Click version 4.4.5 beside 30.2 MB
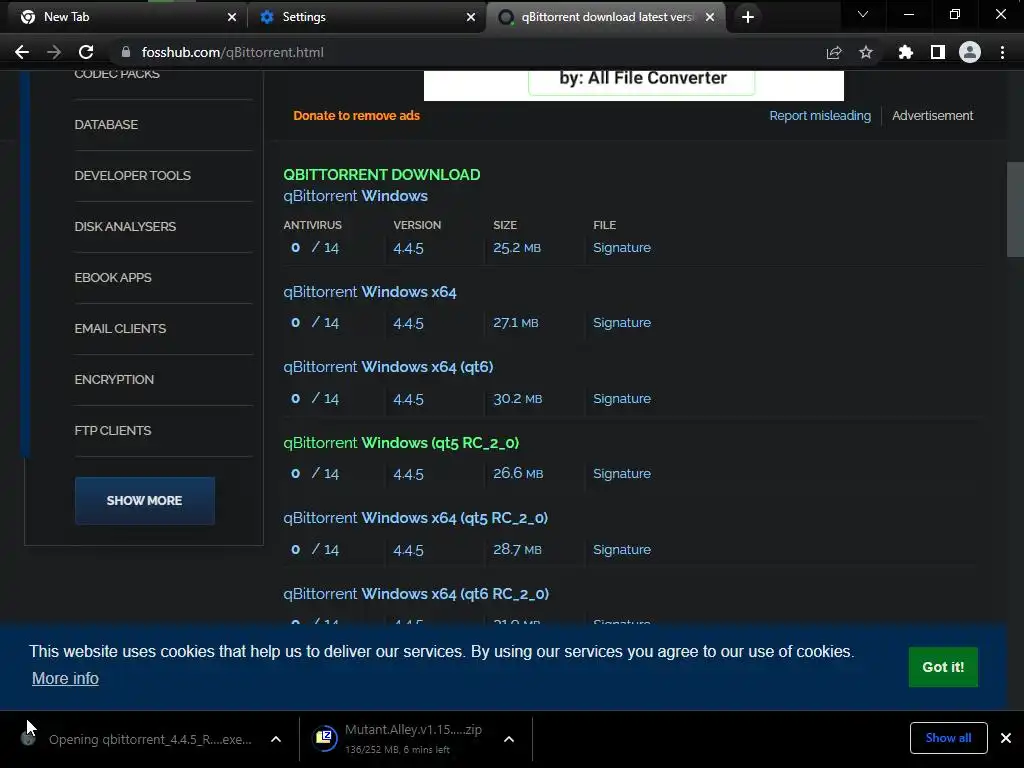1024x768 pixels. coord(408,399)
